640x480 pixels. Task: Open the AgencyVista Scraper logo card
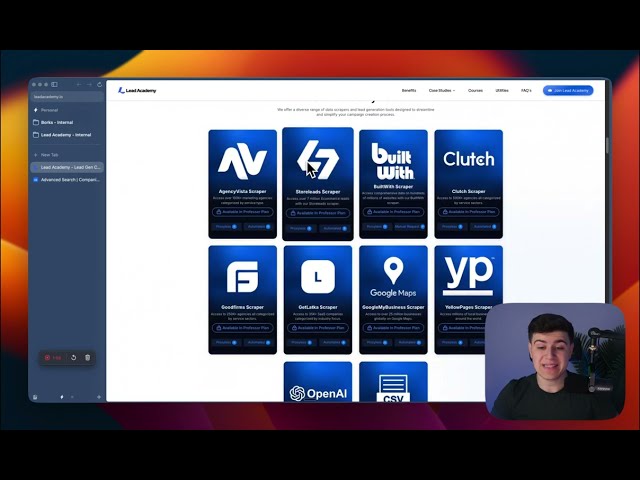coord(243,159)
